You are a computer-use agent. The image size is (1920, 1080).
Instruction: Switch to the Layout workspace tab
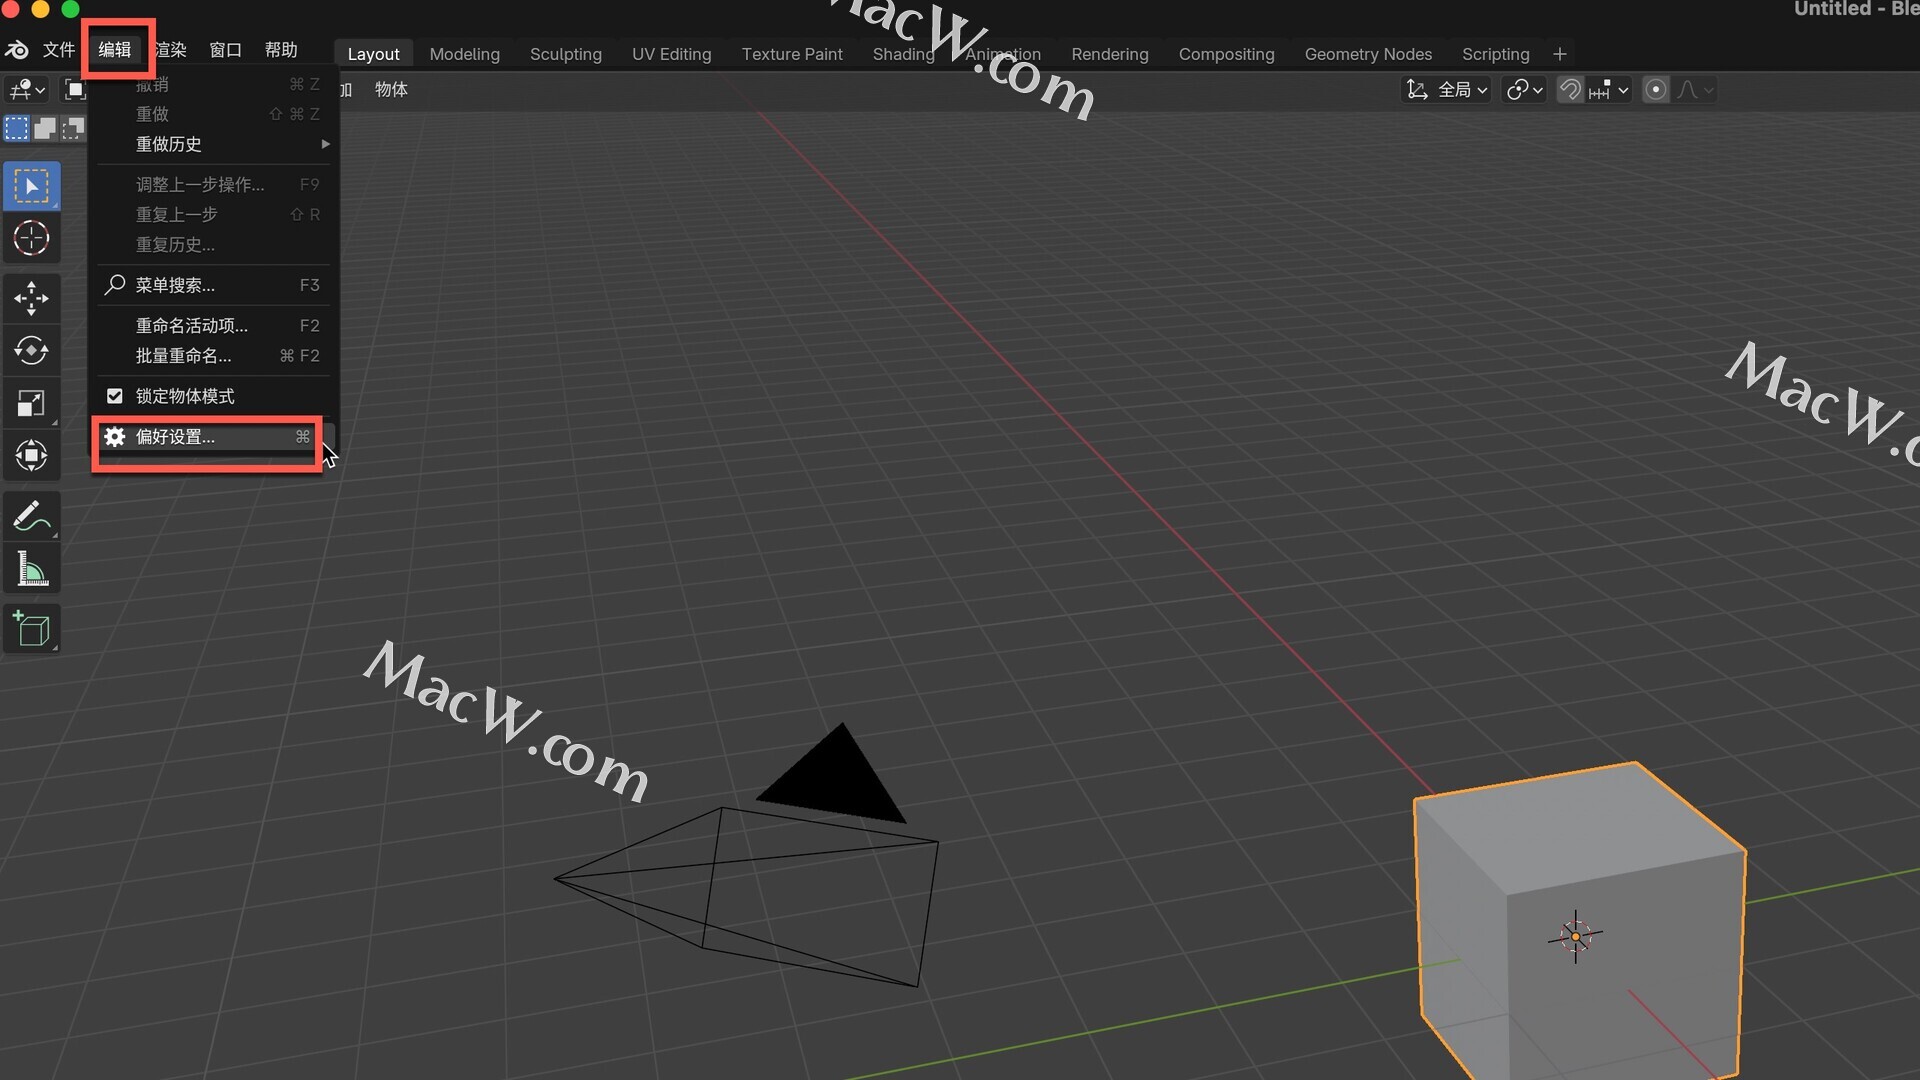click(x=373, y=54)
